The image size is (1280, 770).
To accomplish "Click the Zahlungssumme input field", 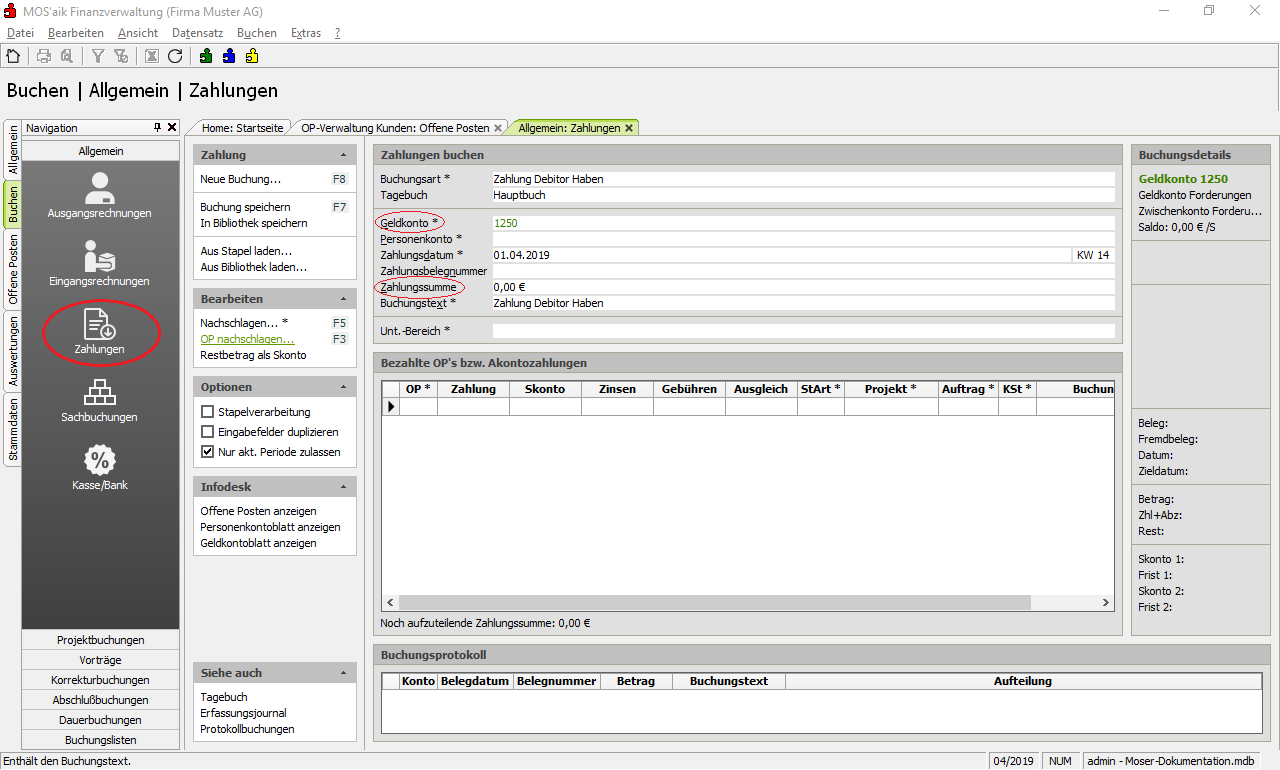I will pyautogui.click(x=800, y=287).
